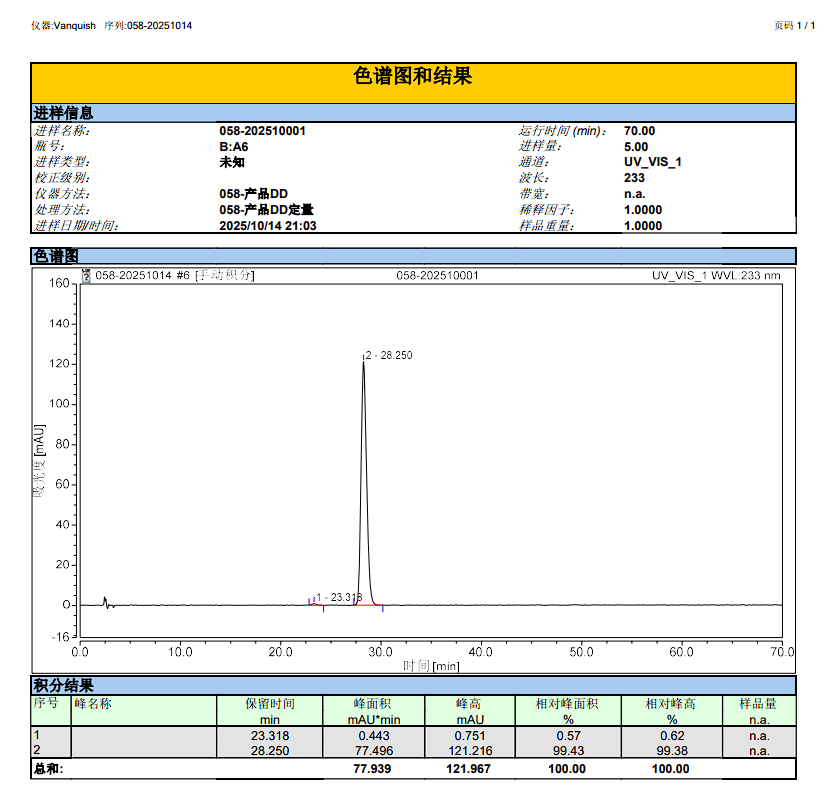Screen dimensions: 824x797
Task: Click the chromatogram title 058-20251014 #6 [手动积分]
Action: tap(175, 275)
